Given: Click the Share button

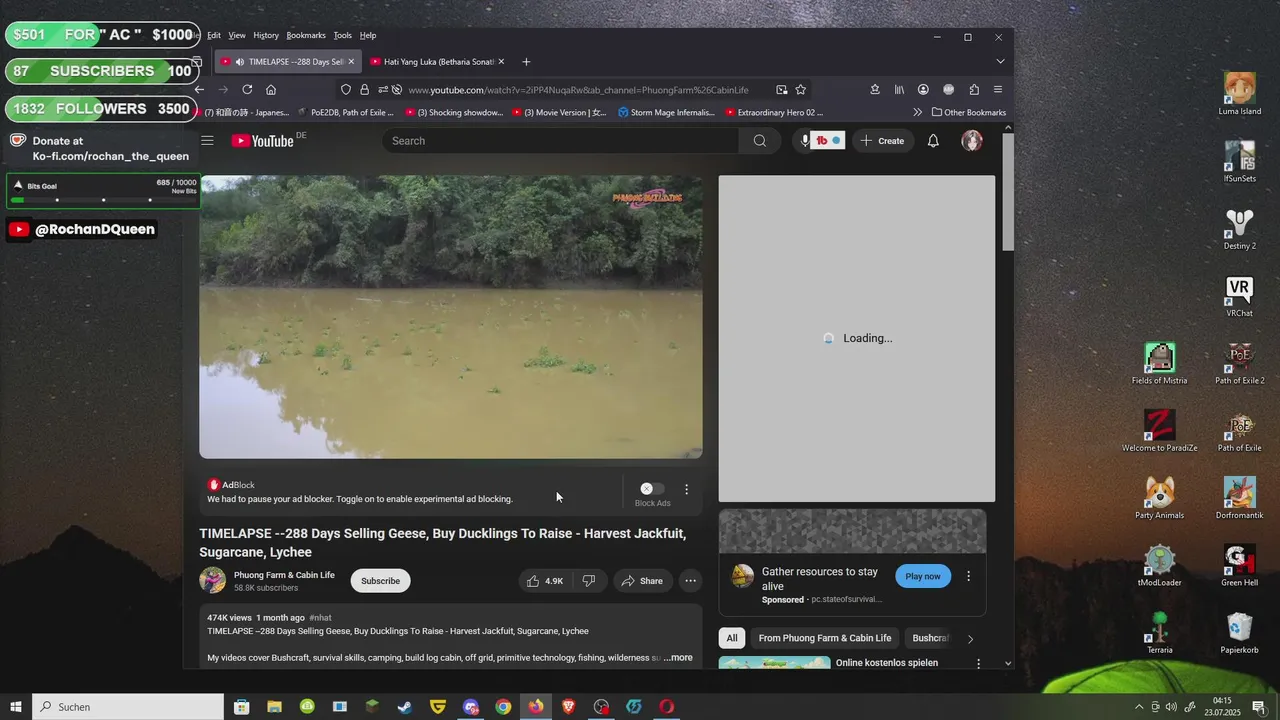Looking at the screenshot, I should tap(641, 581).
